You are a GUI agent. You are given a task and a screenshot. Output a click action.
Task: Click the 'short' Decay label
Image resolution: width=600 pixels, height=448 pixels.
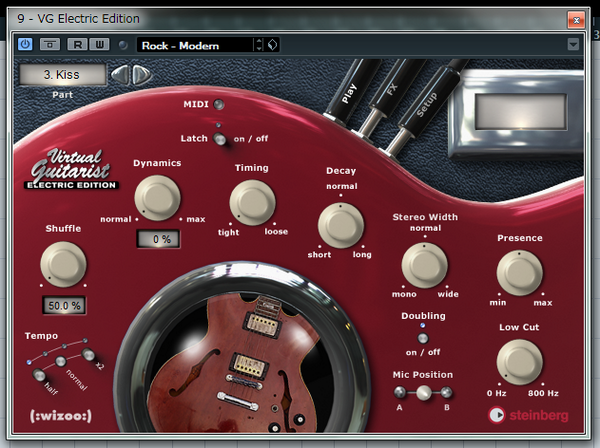(319, 255)
